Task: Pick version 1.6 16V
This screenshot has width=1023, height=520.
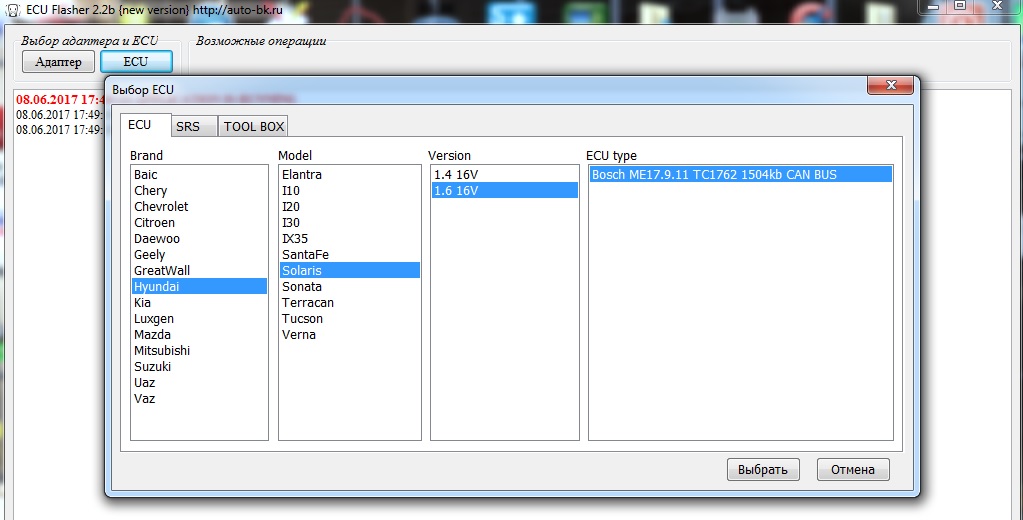Action: point(504,191)
